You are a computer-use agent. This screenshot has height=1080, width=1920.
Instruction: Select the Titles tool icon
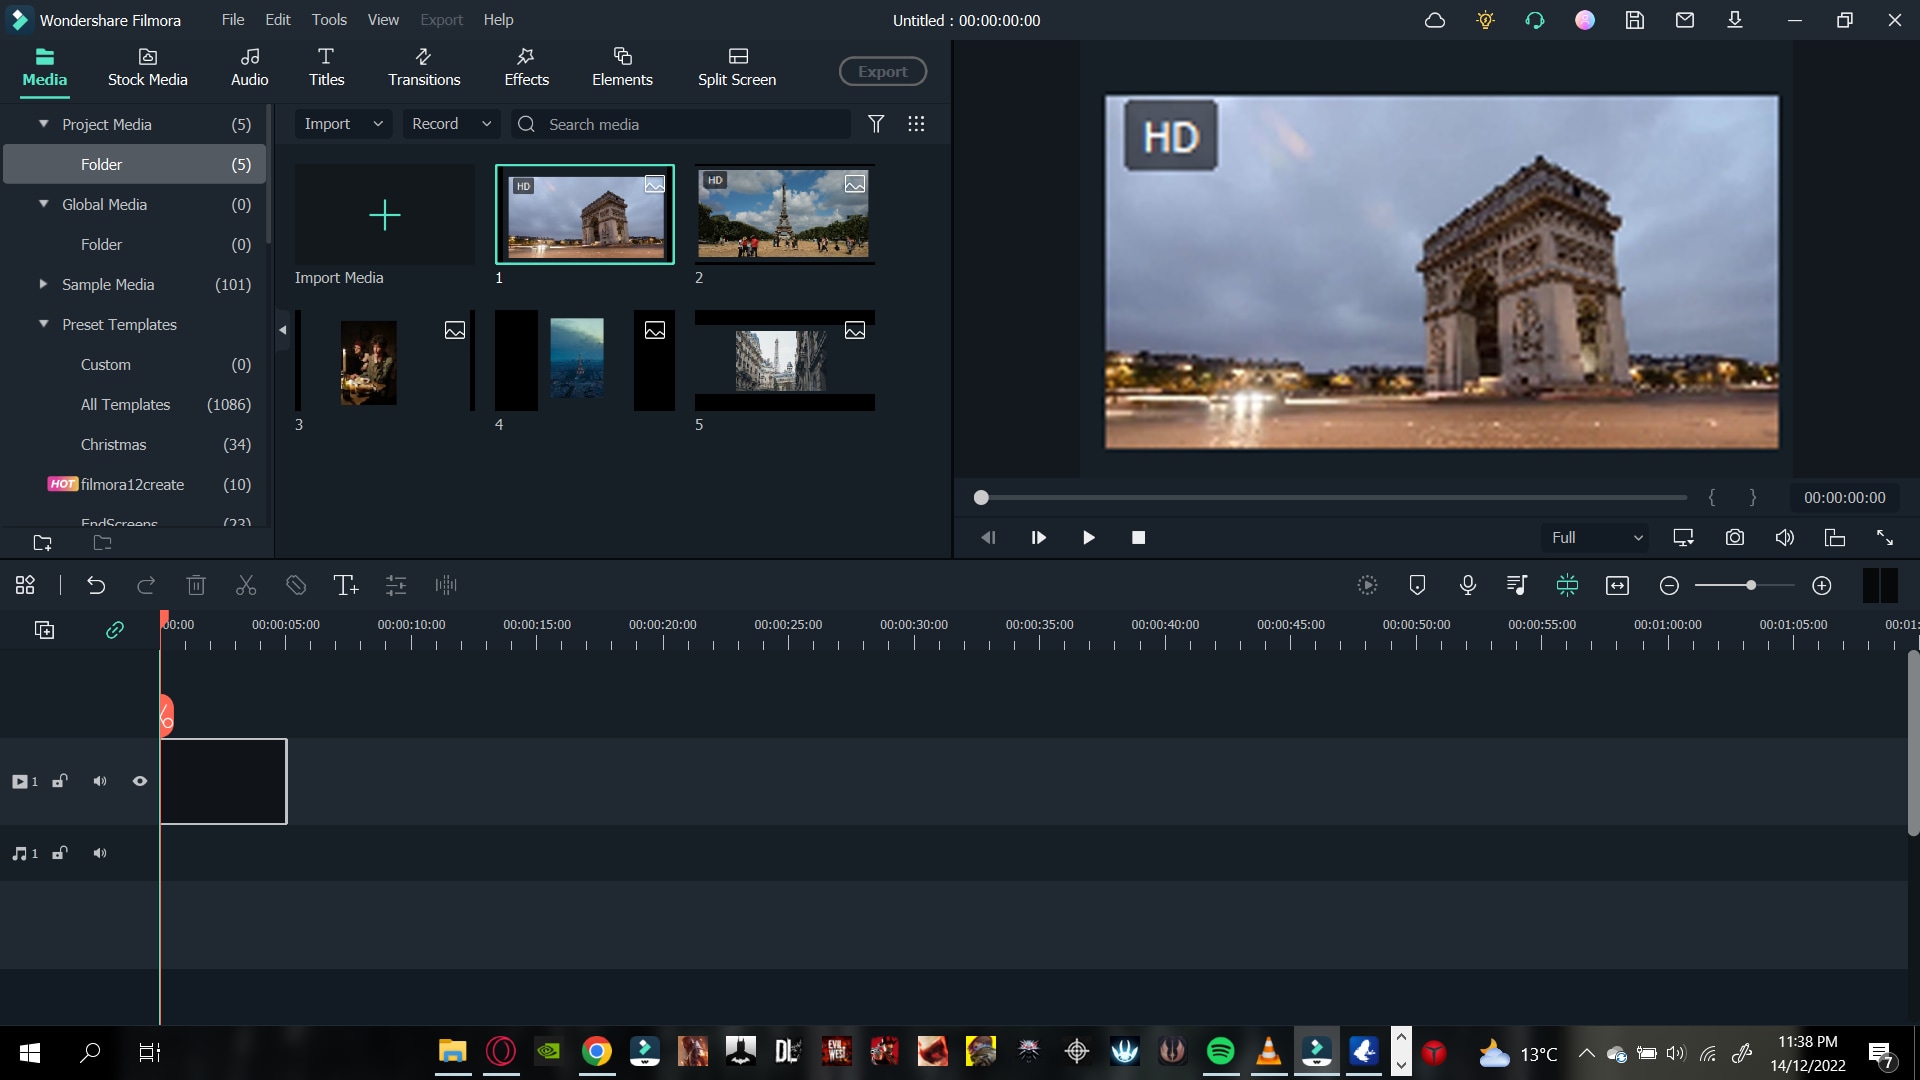coord(327,67)
